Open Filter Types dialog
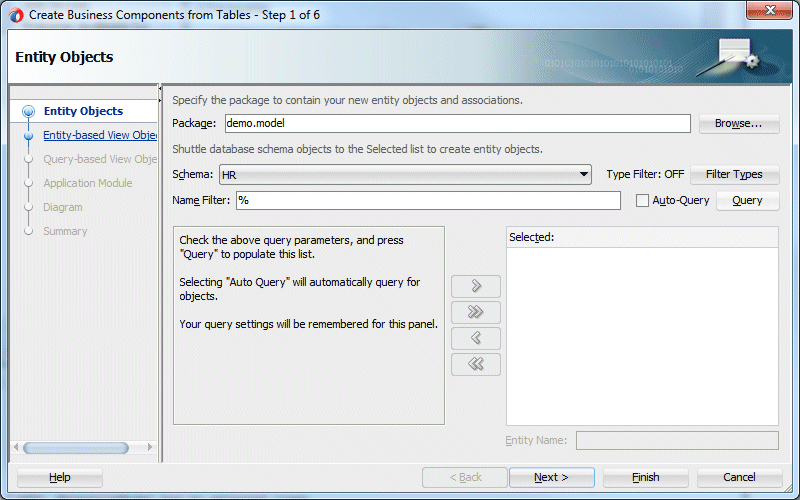800x500 pixels. click(x=734, y=174)
